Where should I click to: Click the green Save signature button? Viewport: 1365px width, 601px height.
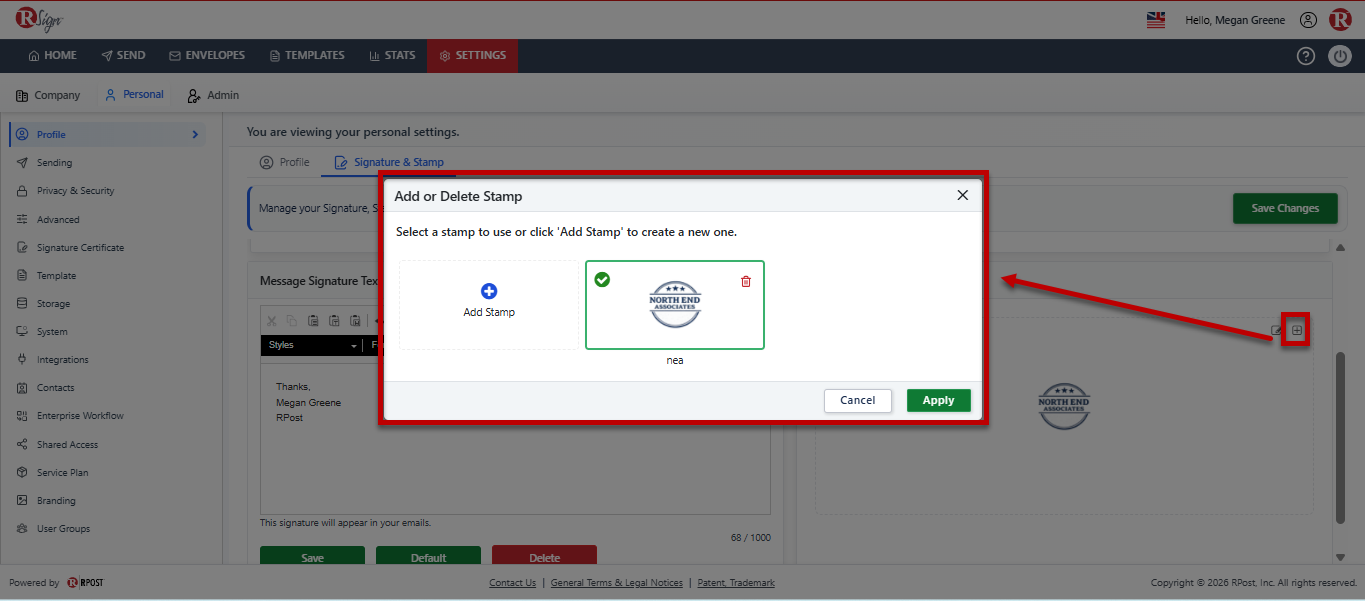click(x=312, y=557)
